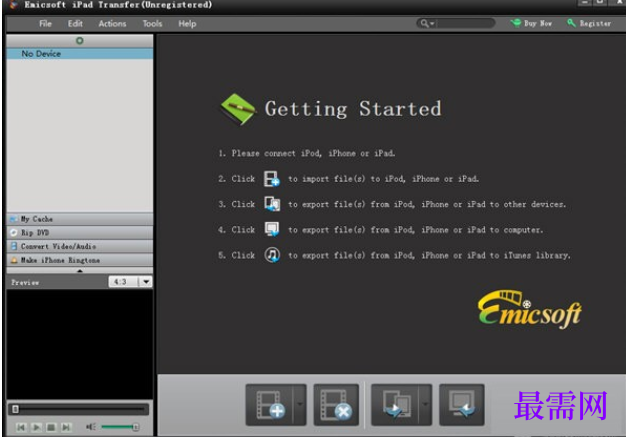The width and height of the screenshot is (626, 437).
Task: Open the Help menu
Action: pos(187,24)
